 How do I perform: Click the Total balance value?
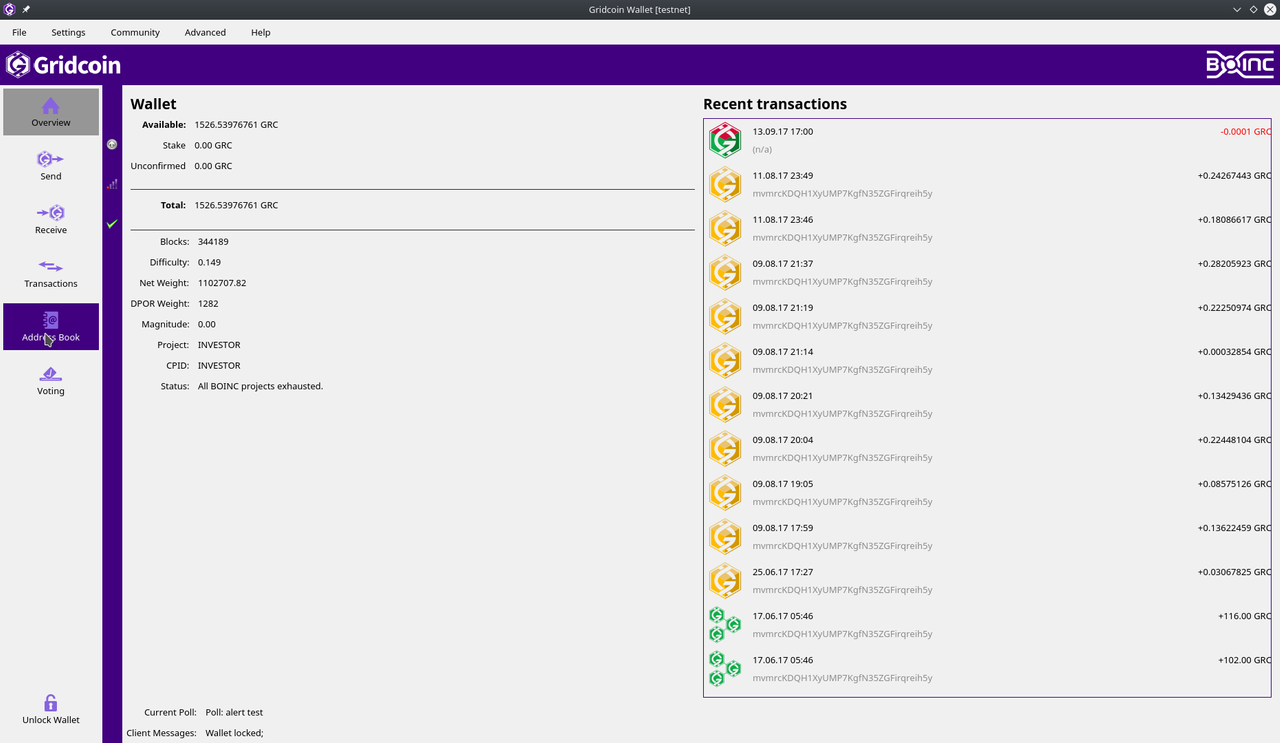pos(236,205)
